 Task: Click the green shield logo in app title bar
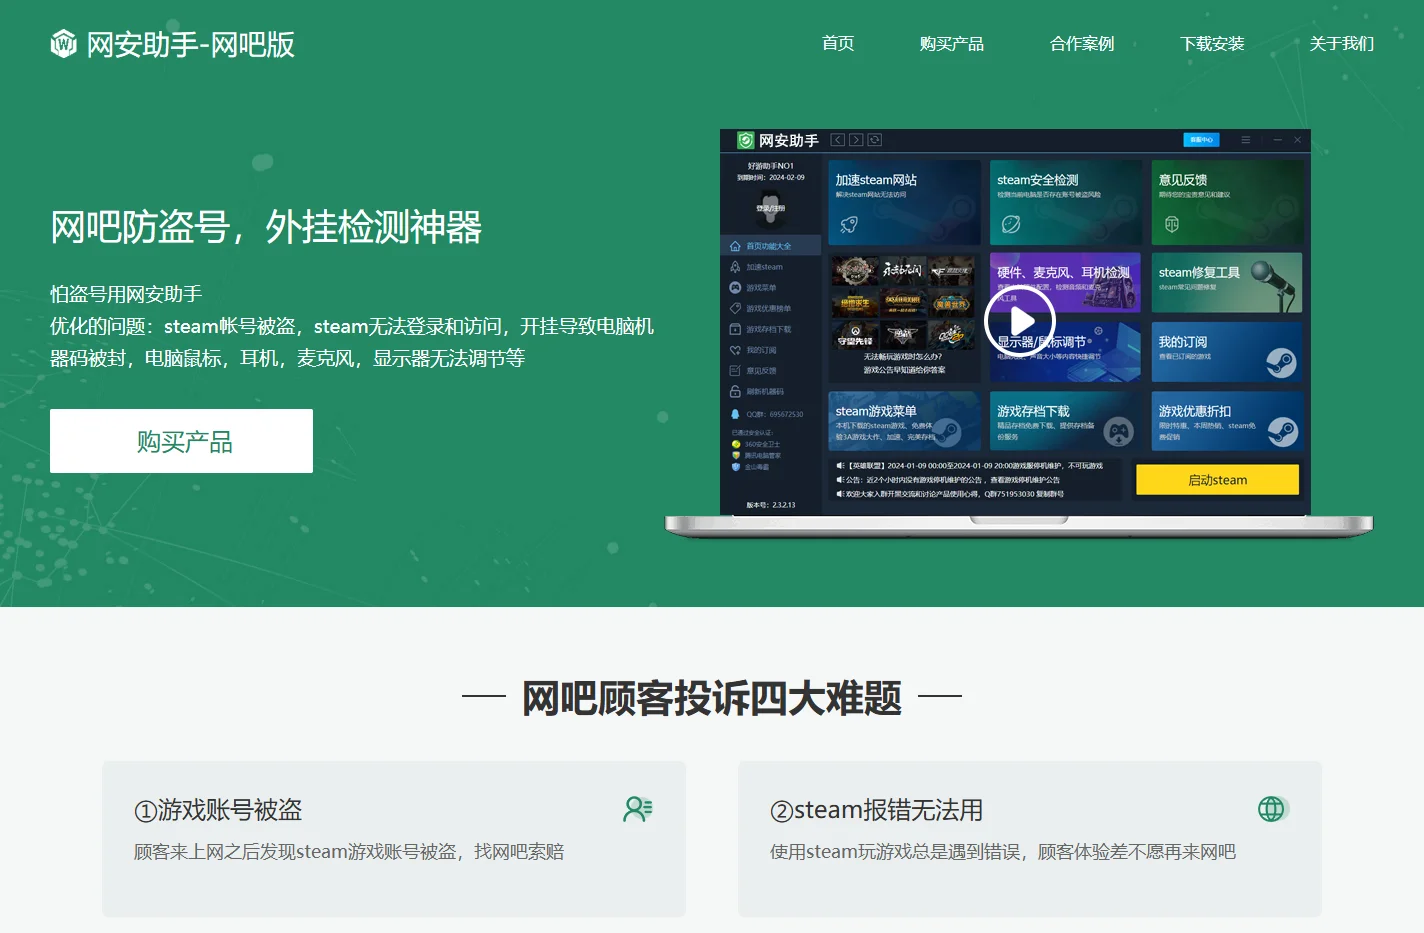745,140
